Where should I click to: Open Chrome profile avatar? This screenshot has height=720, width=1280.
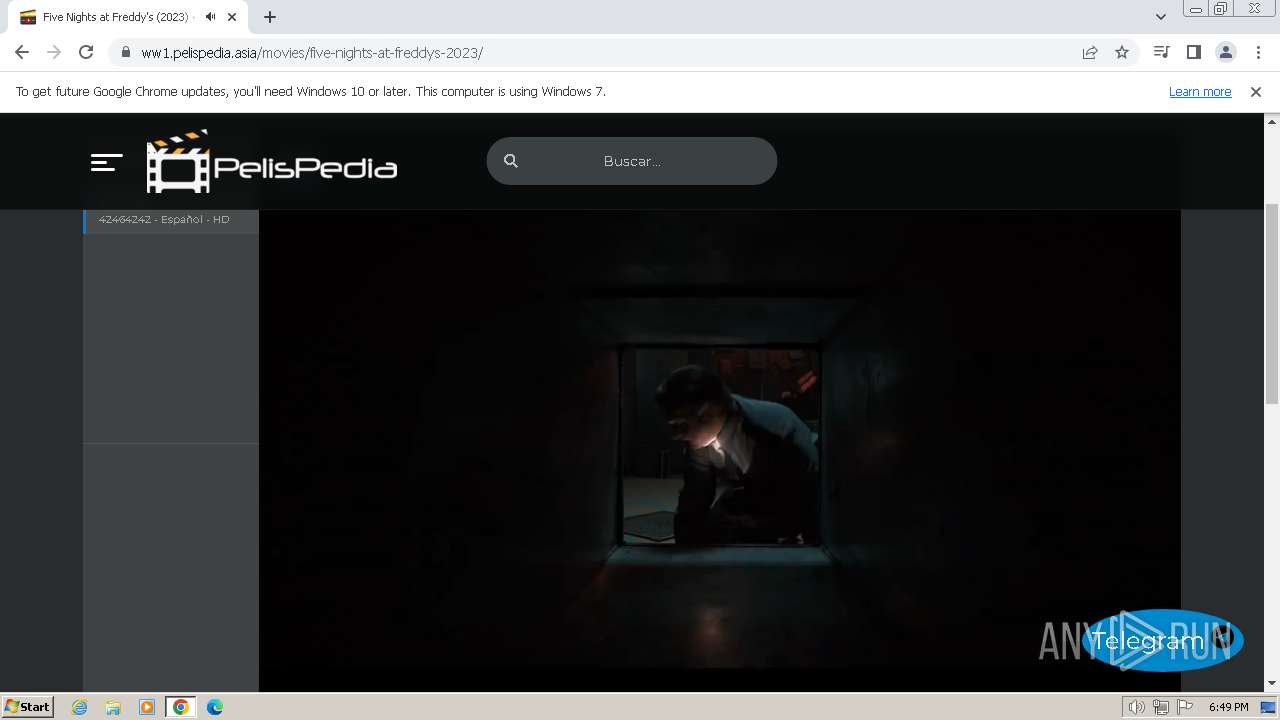(1225, 52)
